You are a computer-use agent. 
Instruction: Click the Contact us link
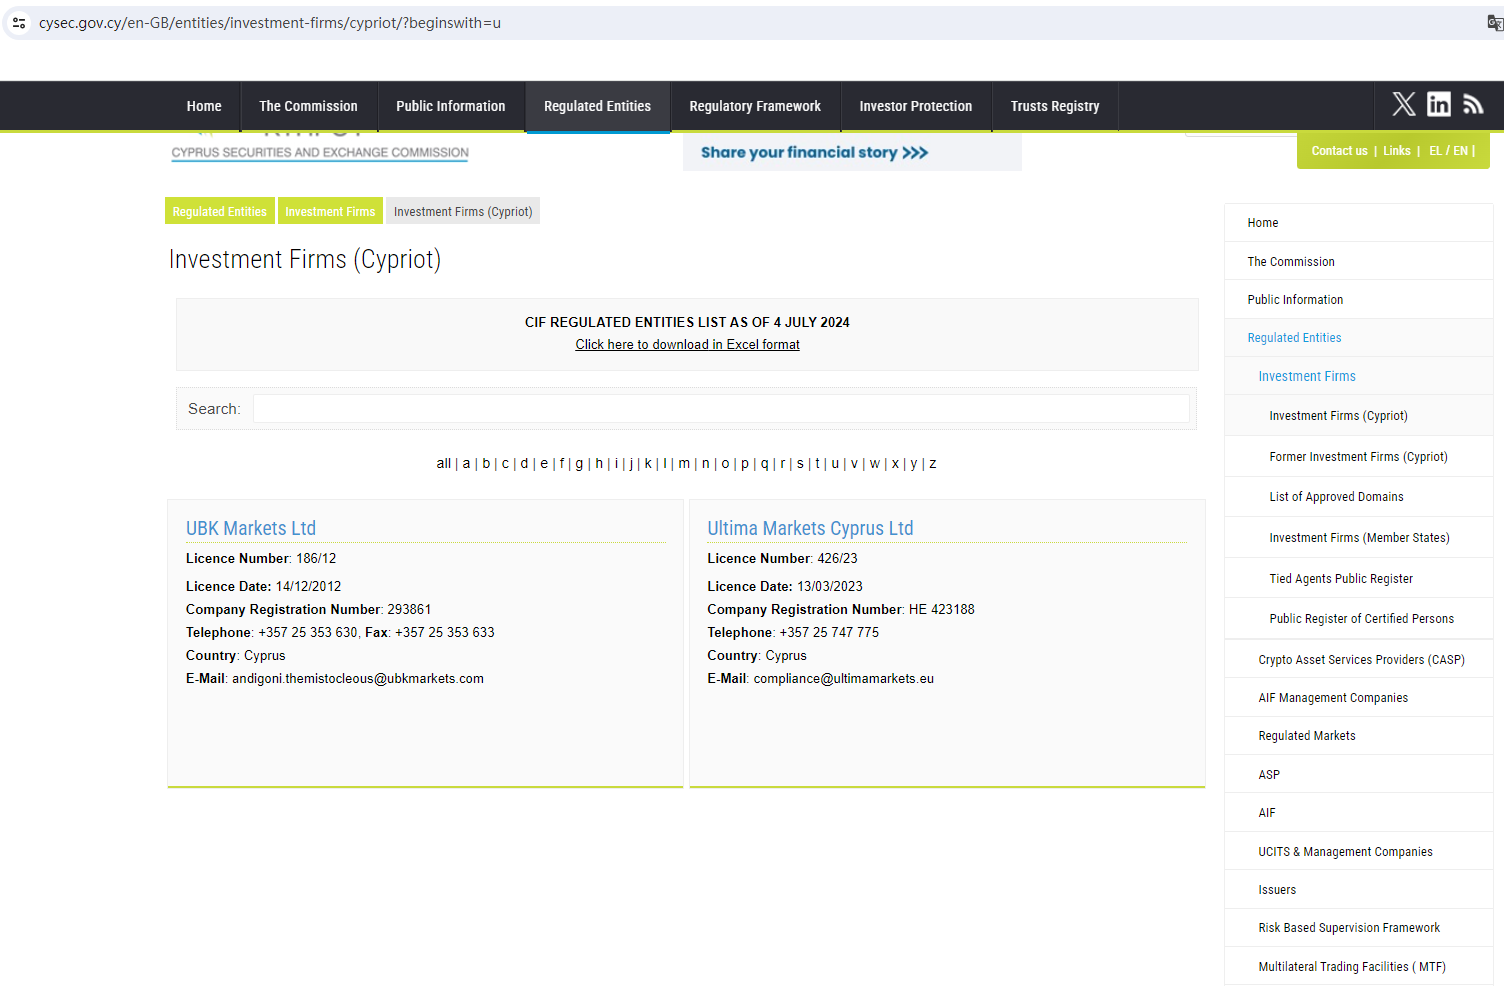coord(1339,151)
